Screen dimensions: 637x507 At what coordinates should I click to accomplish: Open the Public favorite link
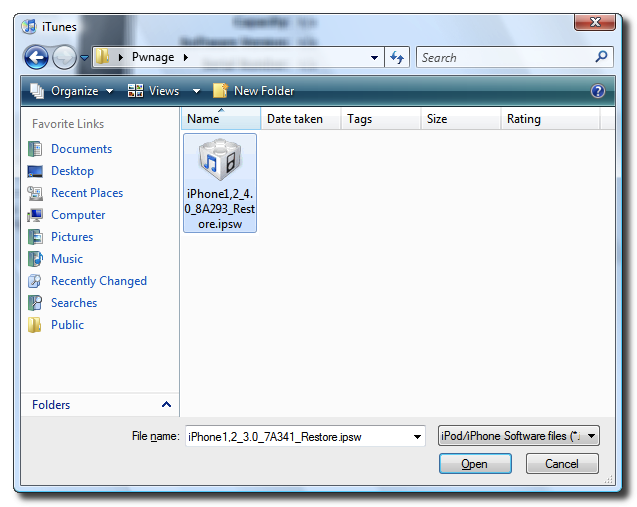pyautogui.click(x=67, y=325)
